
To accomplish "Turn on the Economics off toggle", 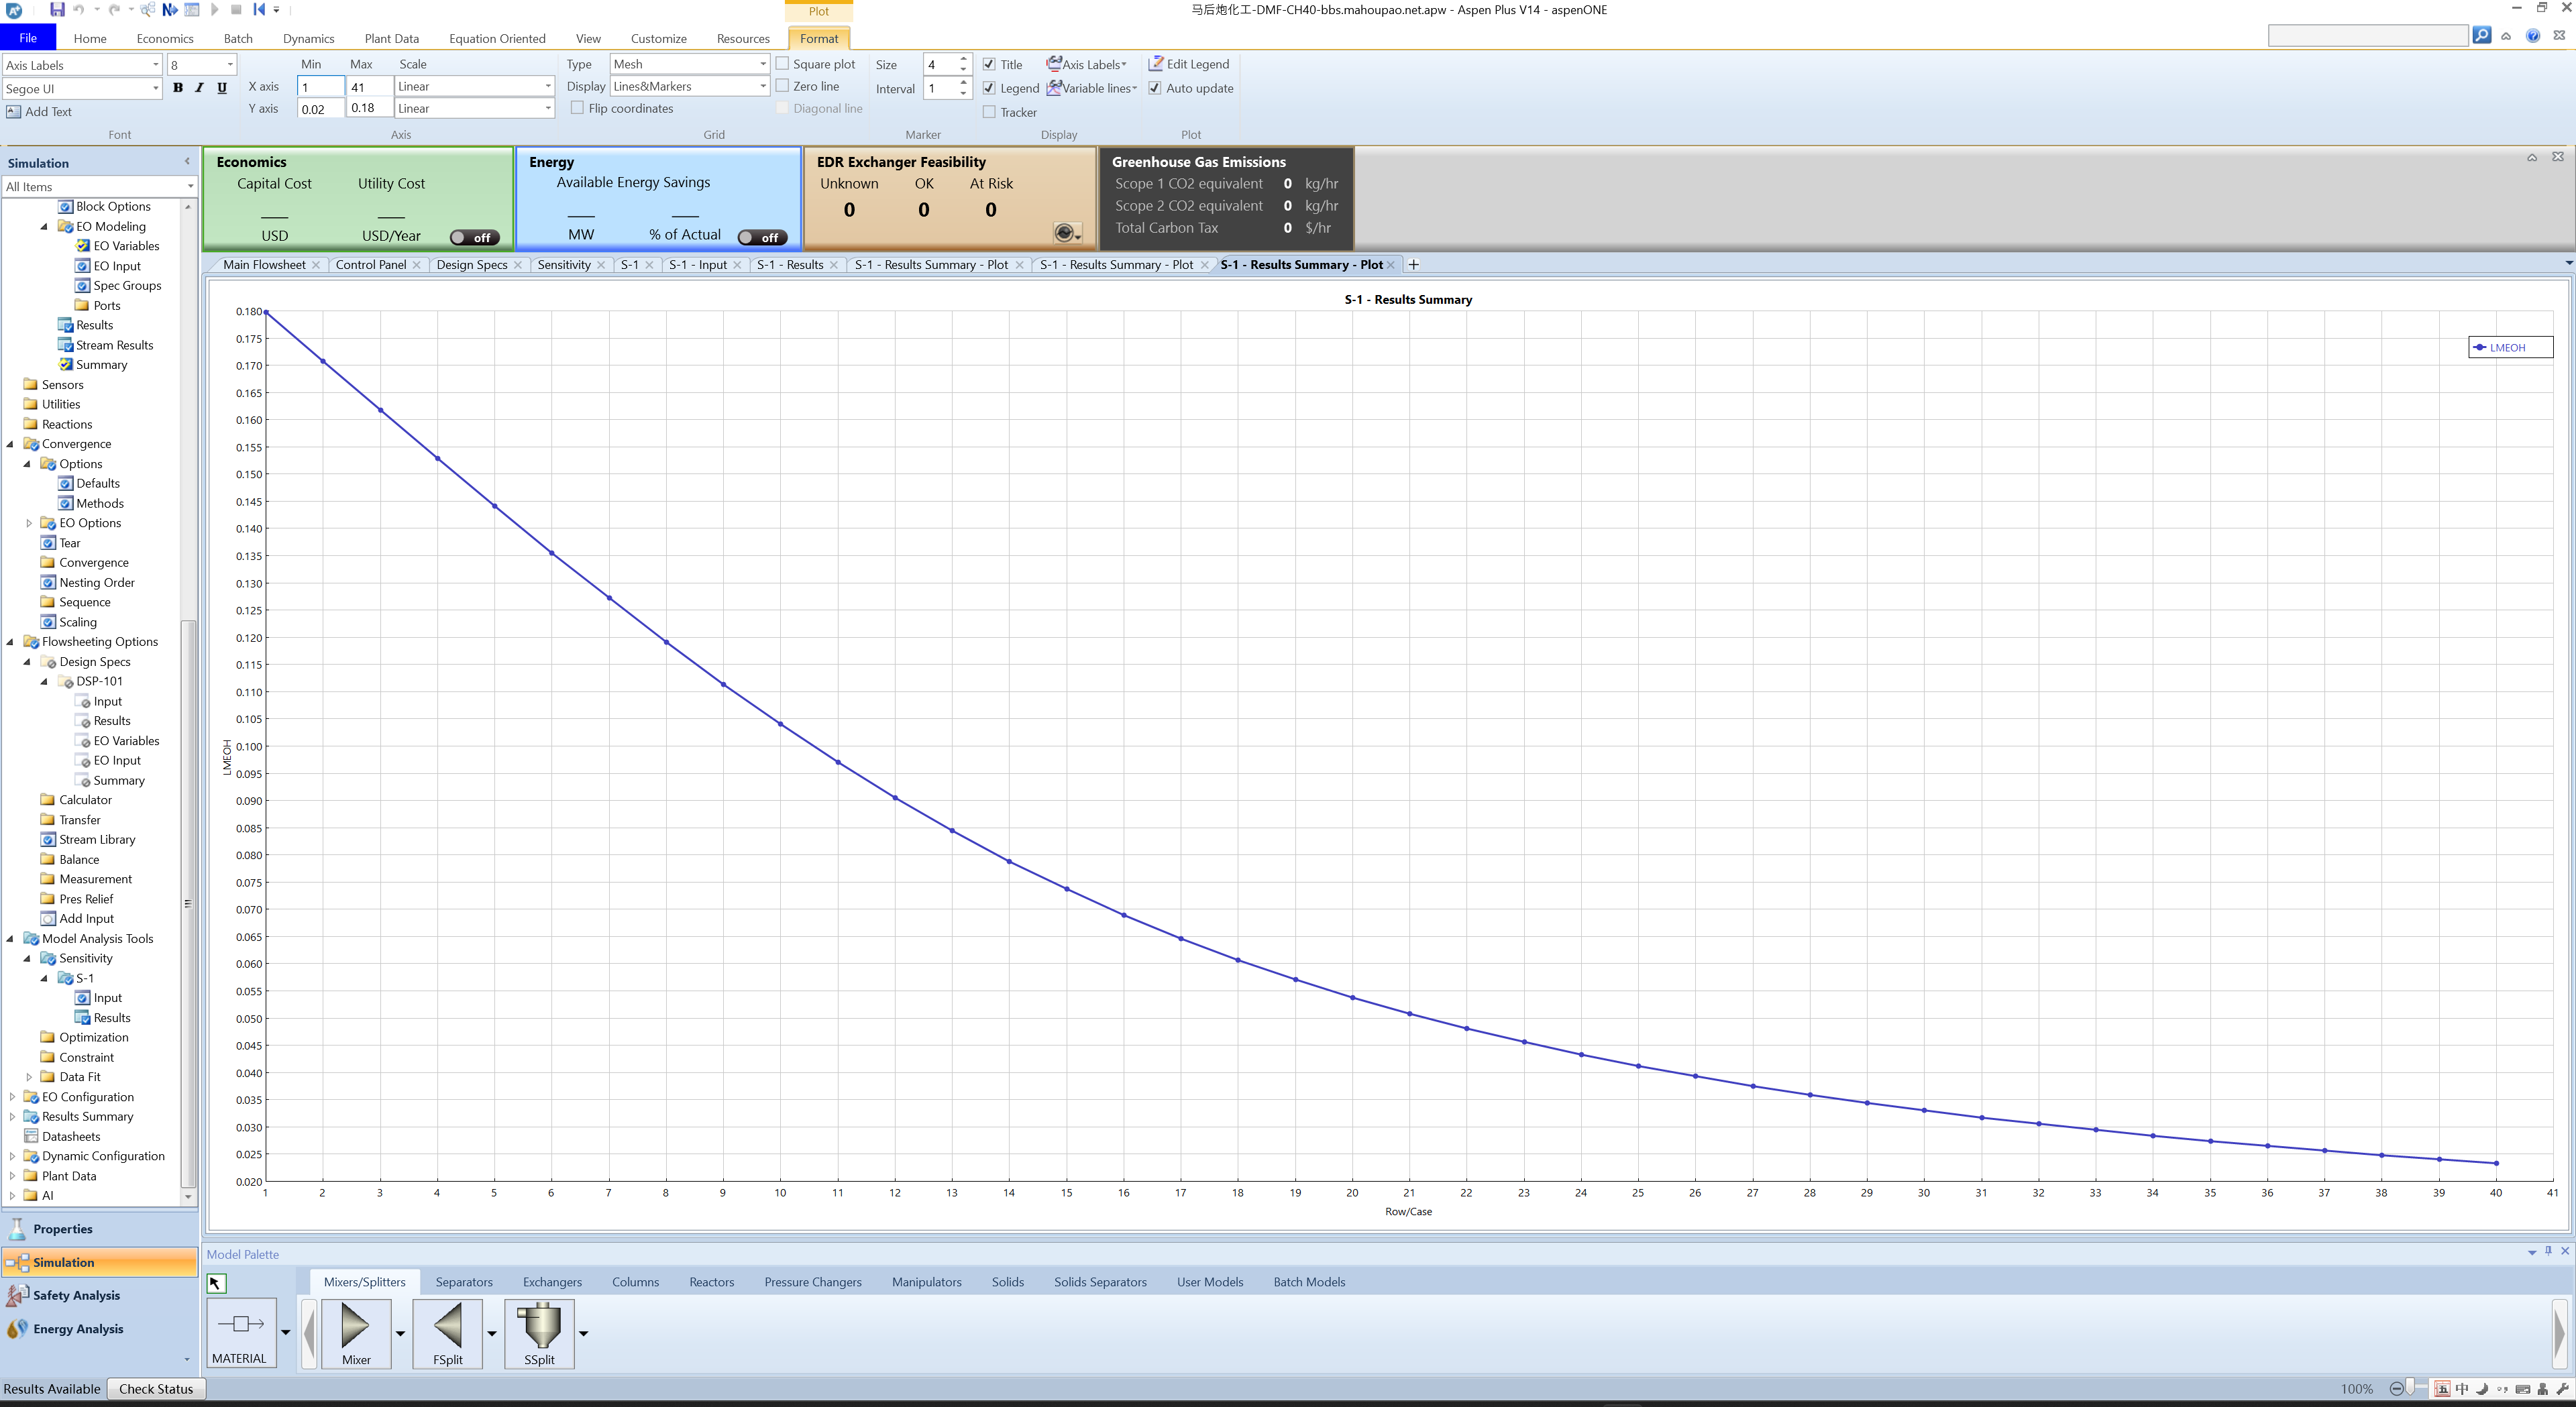I will pyautogui.click(x=475, y=237).
